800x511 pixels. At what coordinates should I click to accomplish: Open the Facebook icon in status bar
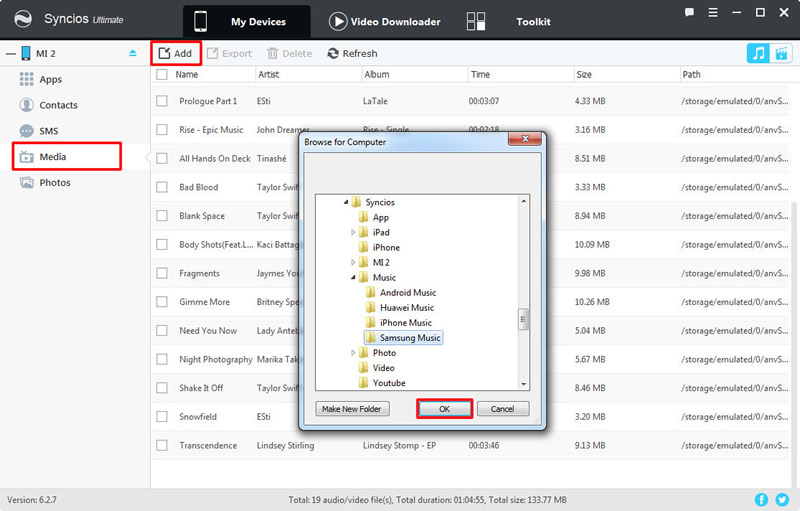click(761, 500)
